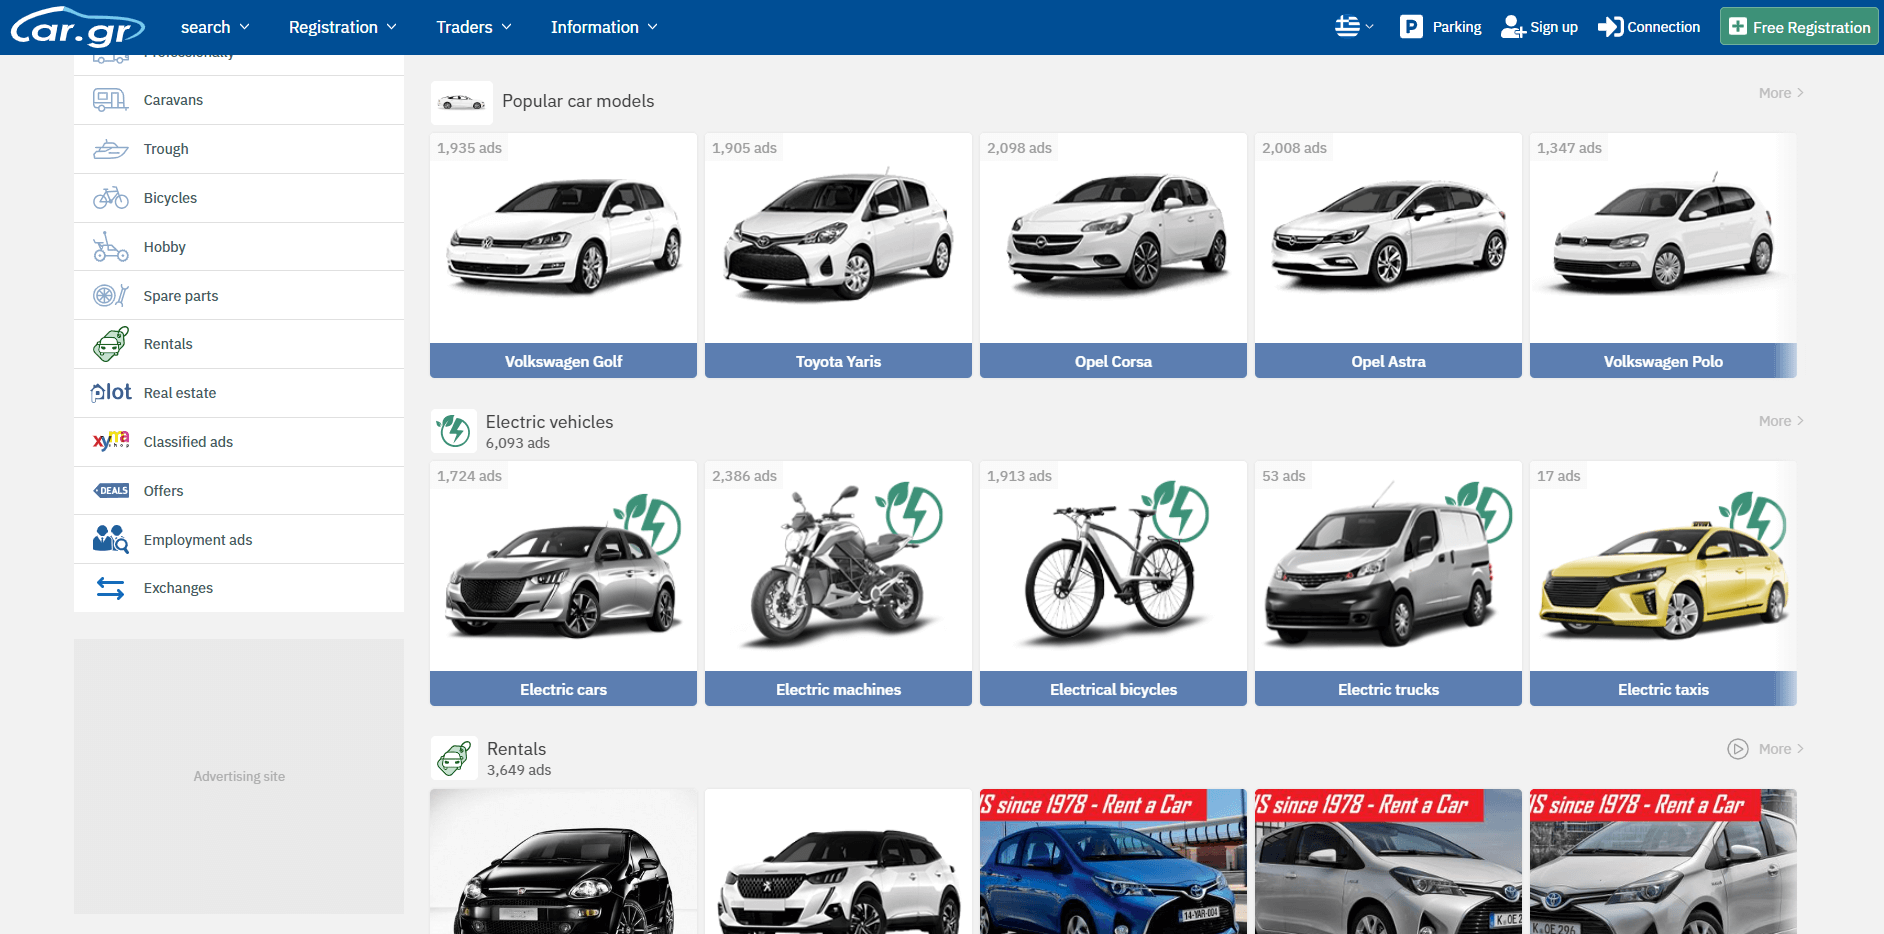Click the Rentals section heading icon

click(x=455, y=759)
